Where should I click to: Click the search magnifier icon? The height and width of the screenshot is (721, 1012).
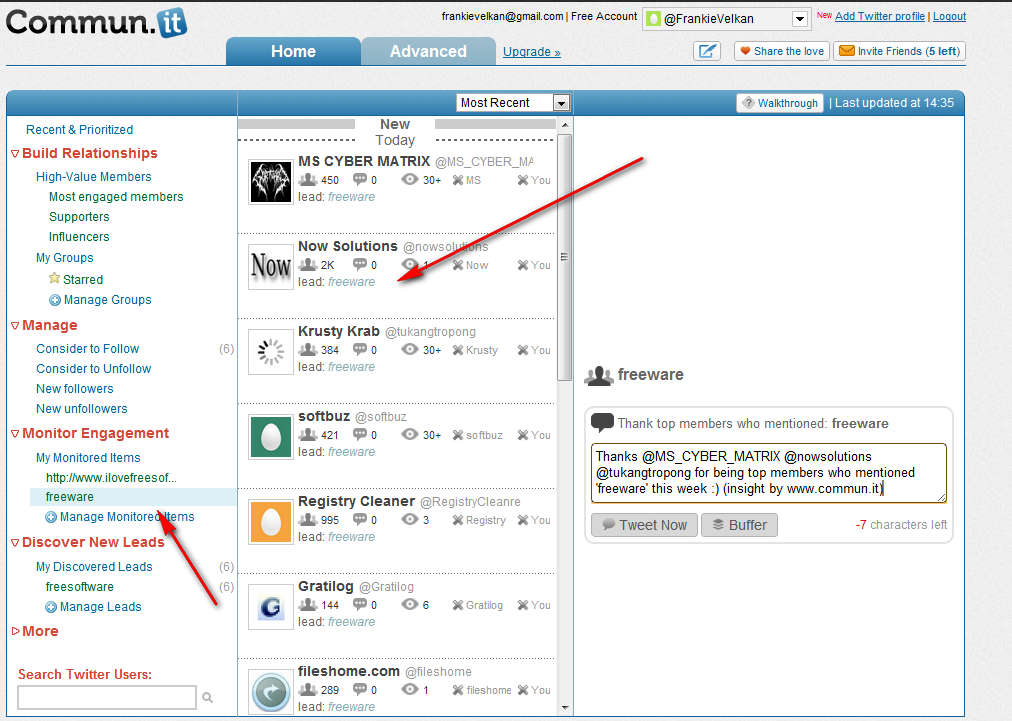(x=207, y=697)
